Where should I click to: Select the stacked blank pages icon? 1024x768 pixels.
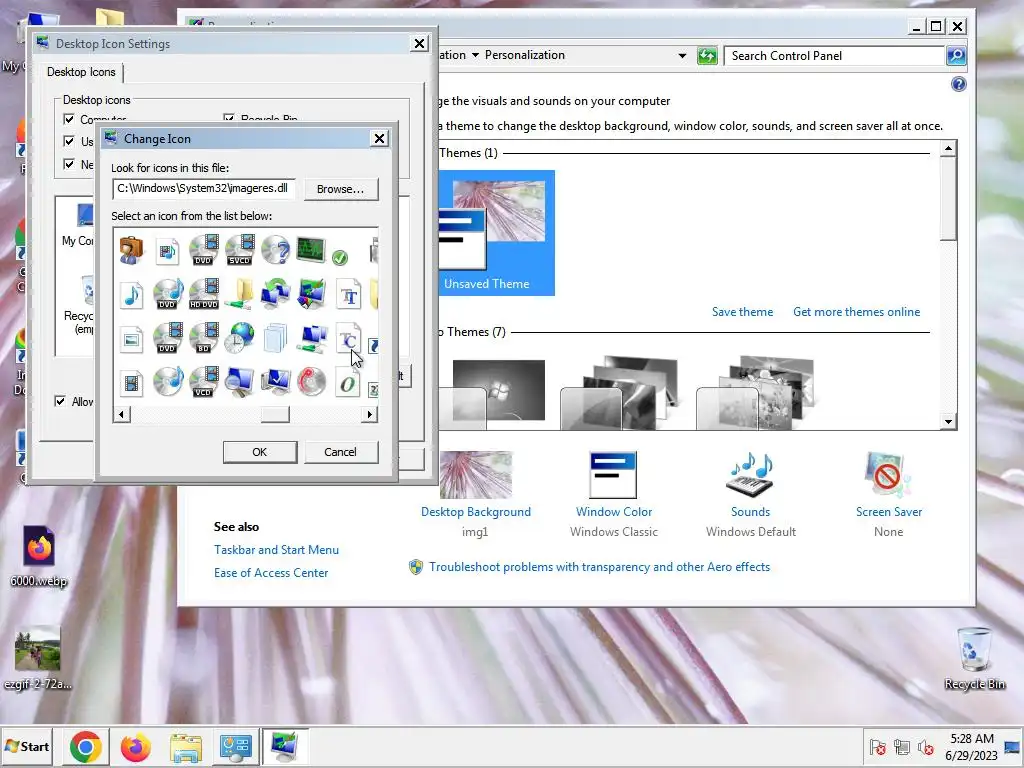[275, 338]
